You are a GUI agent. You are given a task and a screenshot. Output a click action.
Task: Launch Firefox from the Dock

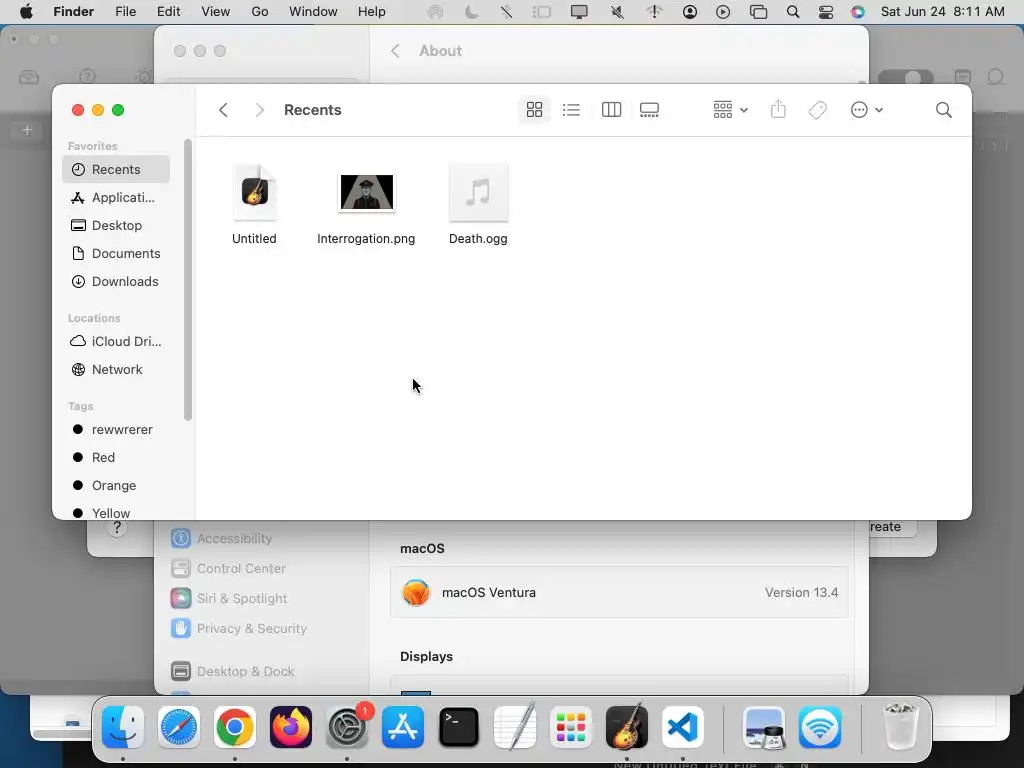pyautogui.click(x=291, y=727)
